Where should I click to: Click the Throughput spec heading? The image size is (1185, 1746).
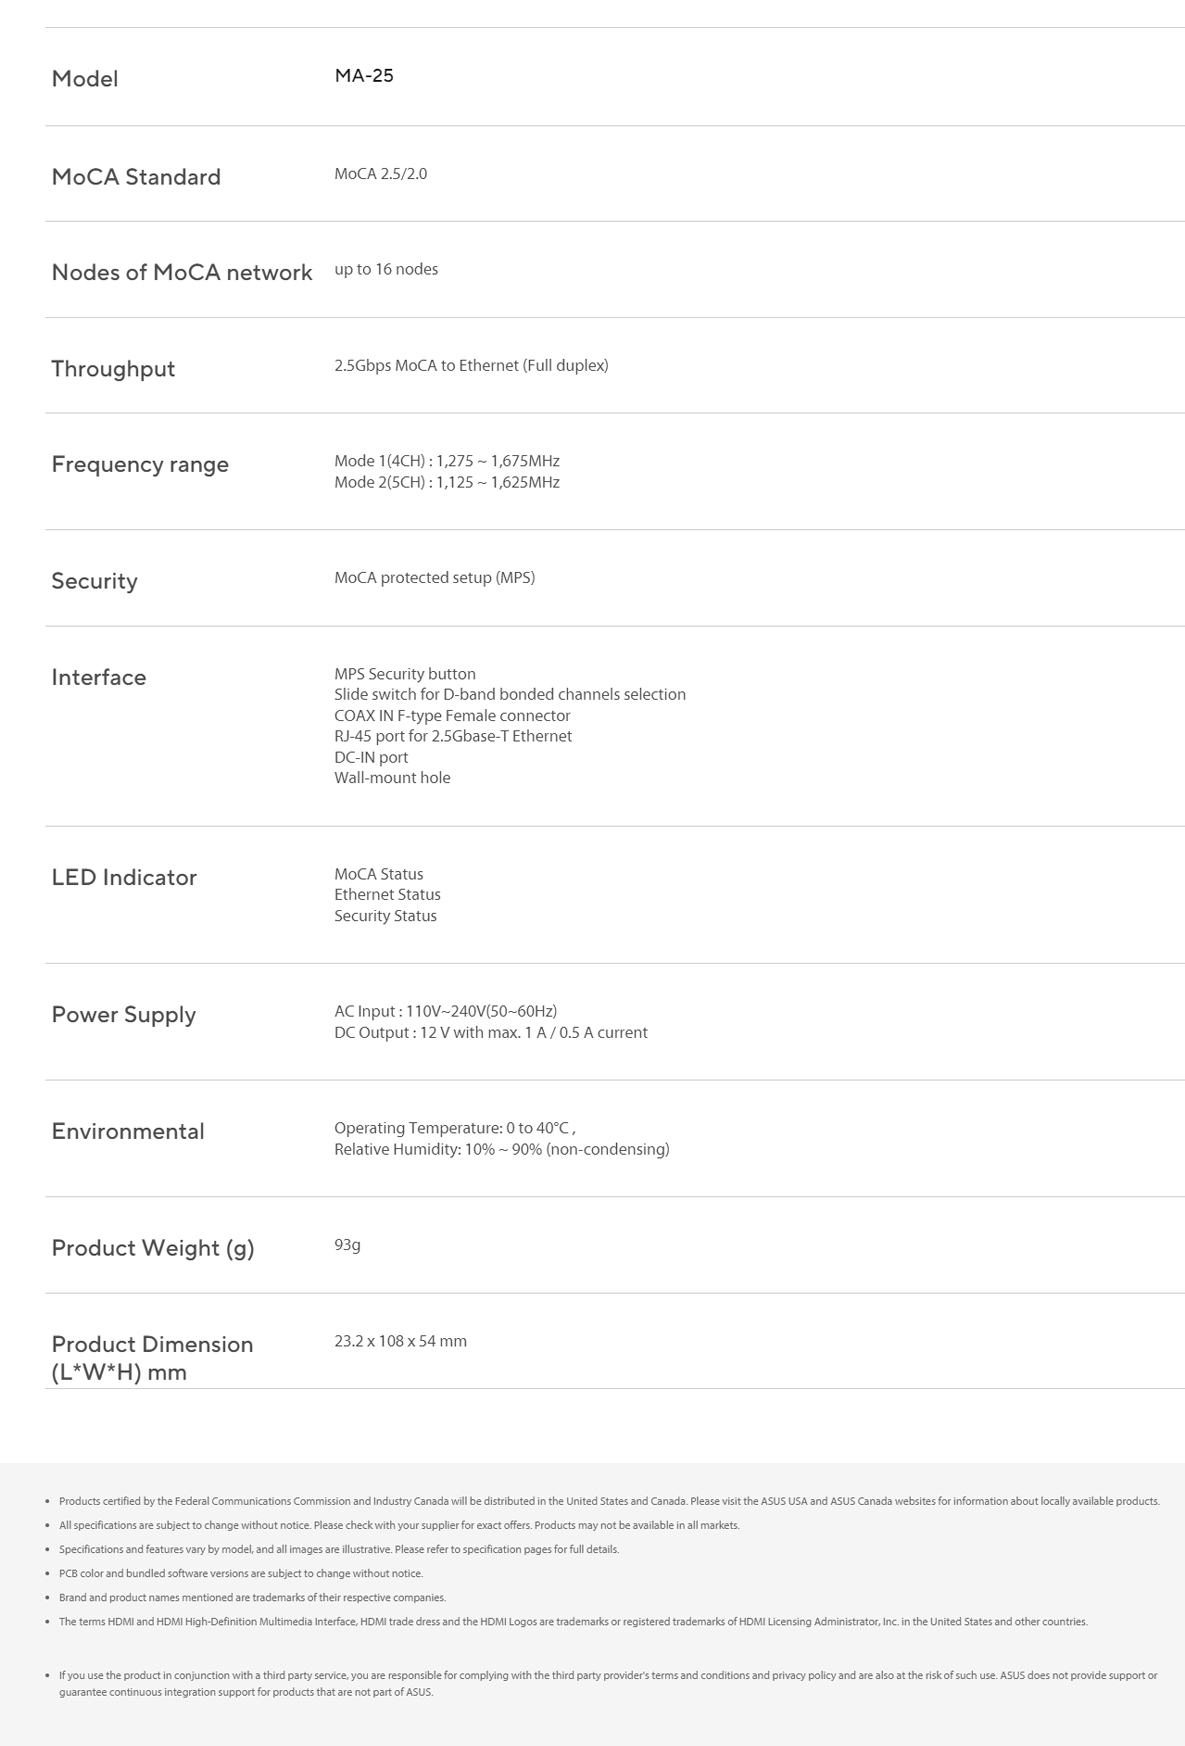(113, 369)
